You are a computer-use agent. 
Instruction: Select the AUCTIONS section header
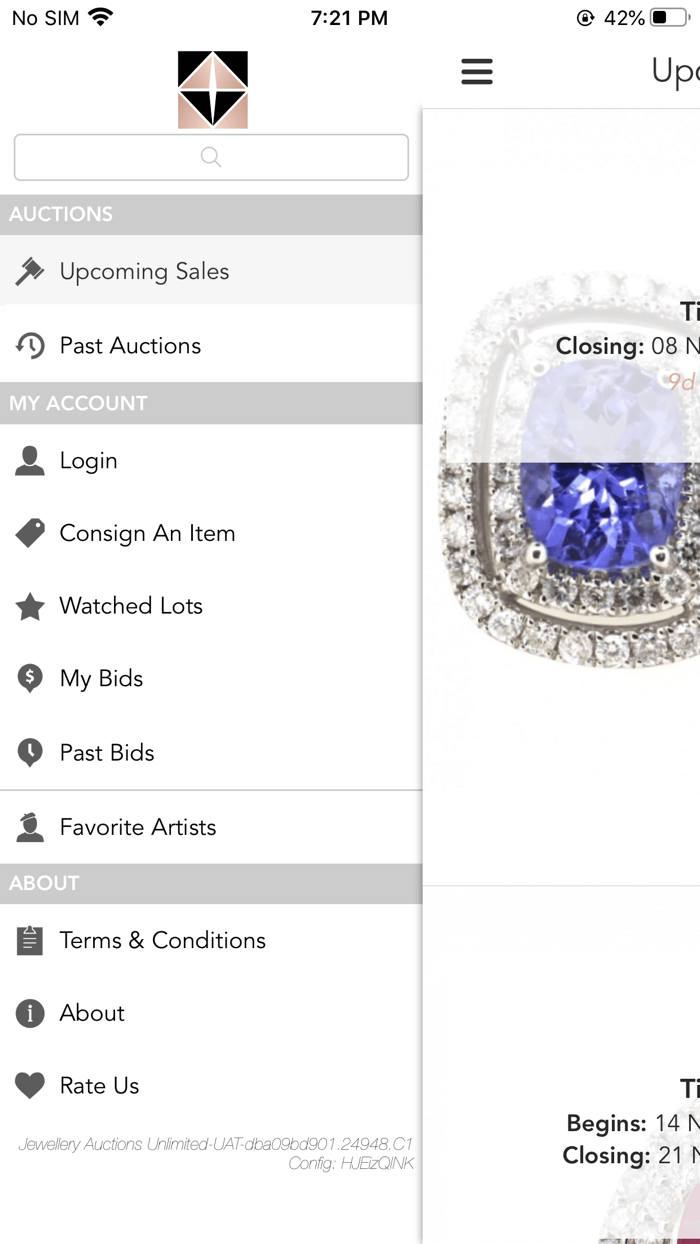(x=60, y=214)
